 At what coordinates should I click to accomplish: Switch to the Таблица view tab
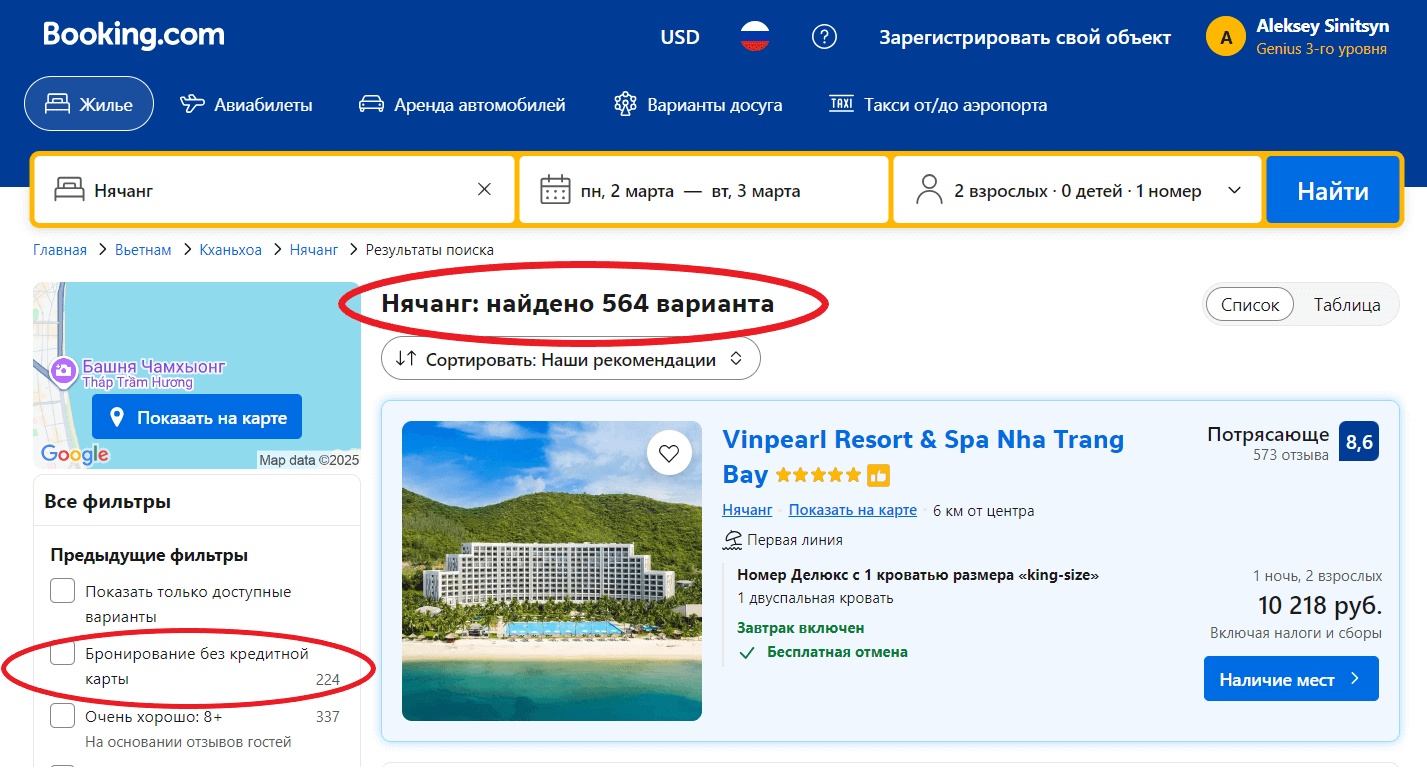1347,304
